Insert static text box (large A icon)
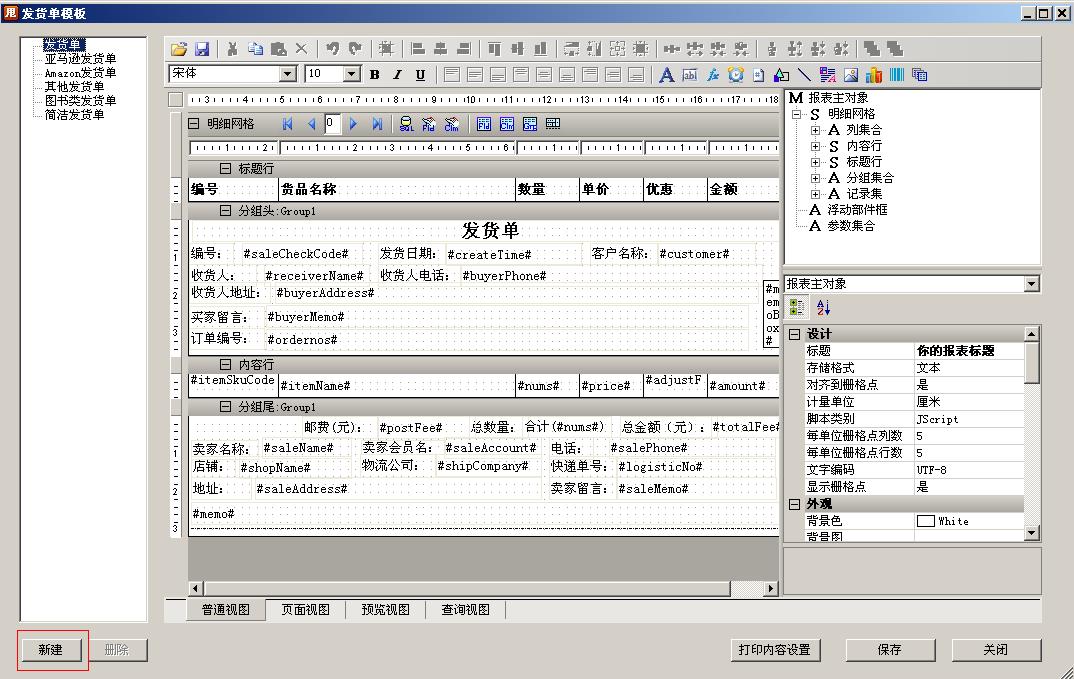 tap(666, 75)
